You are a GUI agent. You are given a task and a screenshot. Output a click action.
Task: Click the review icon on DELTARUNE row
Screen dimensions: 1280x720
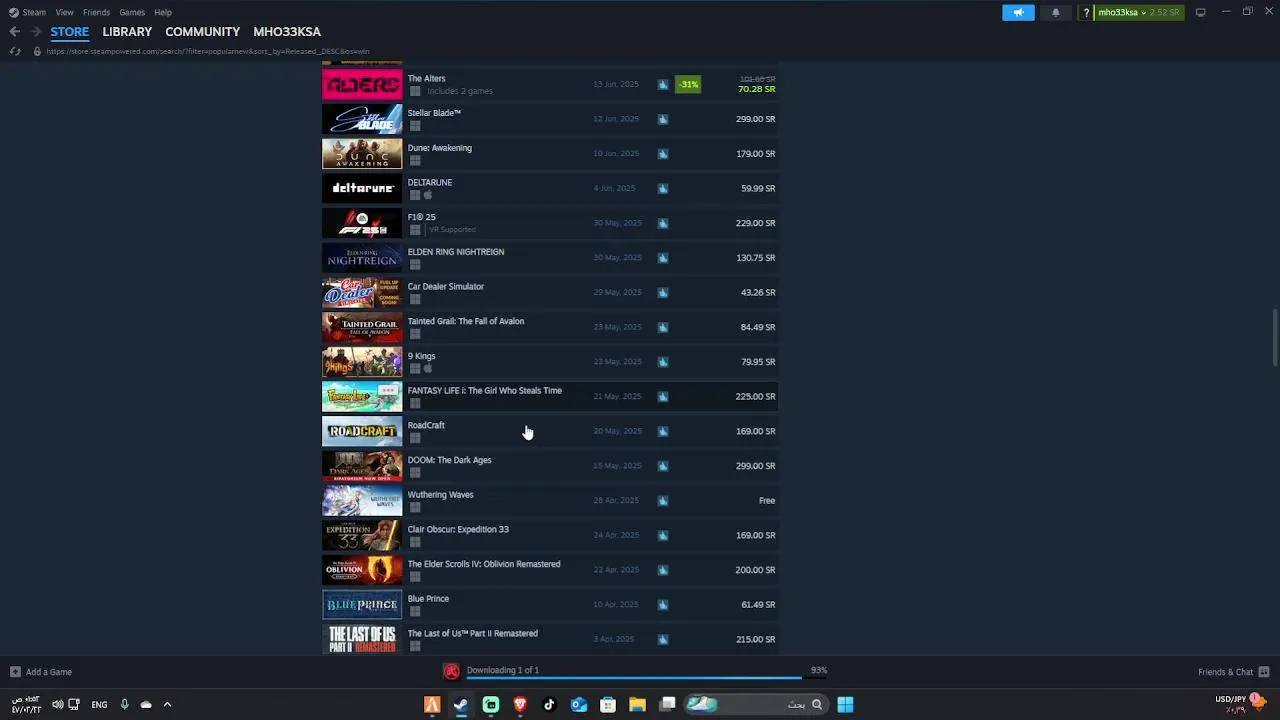click(x=663, y=188)
